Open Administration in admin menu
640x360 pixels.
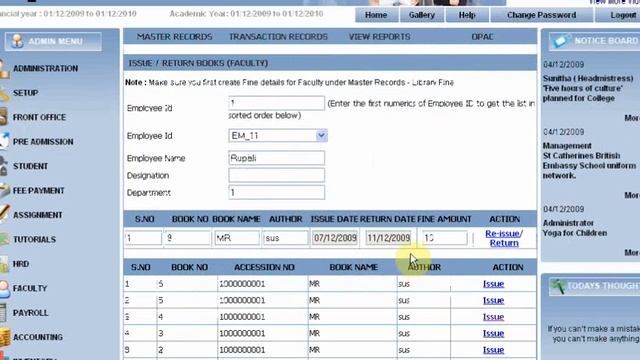click(45, 69)
